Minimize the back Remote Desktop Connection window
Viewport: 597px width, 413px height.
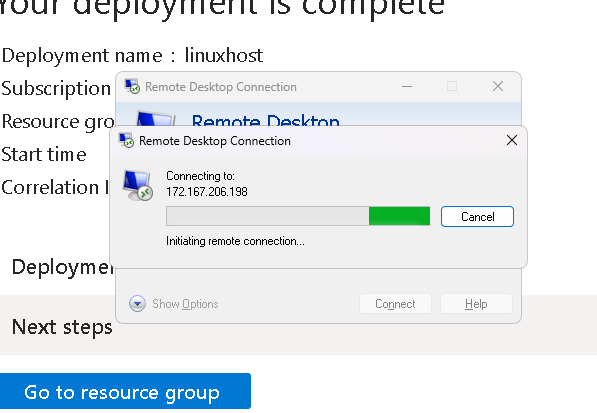pyautogui.click(x=407, y=86)
